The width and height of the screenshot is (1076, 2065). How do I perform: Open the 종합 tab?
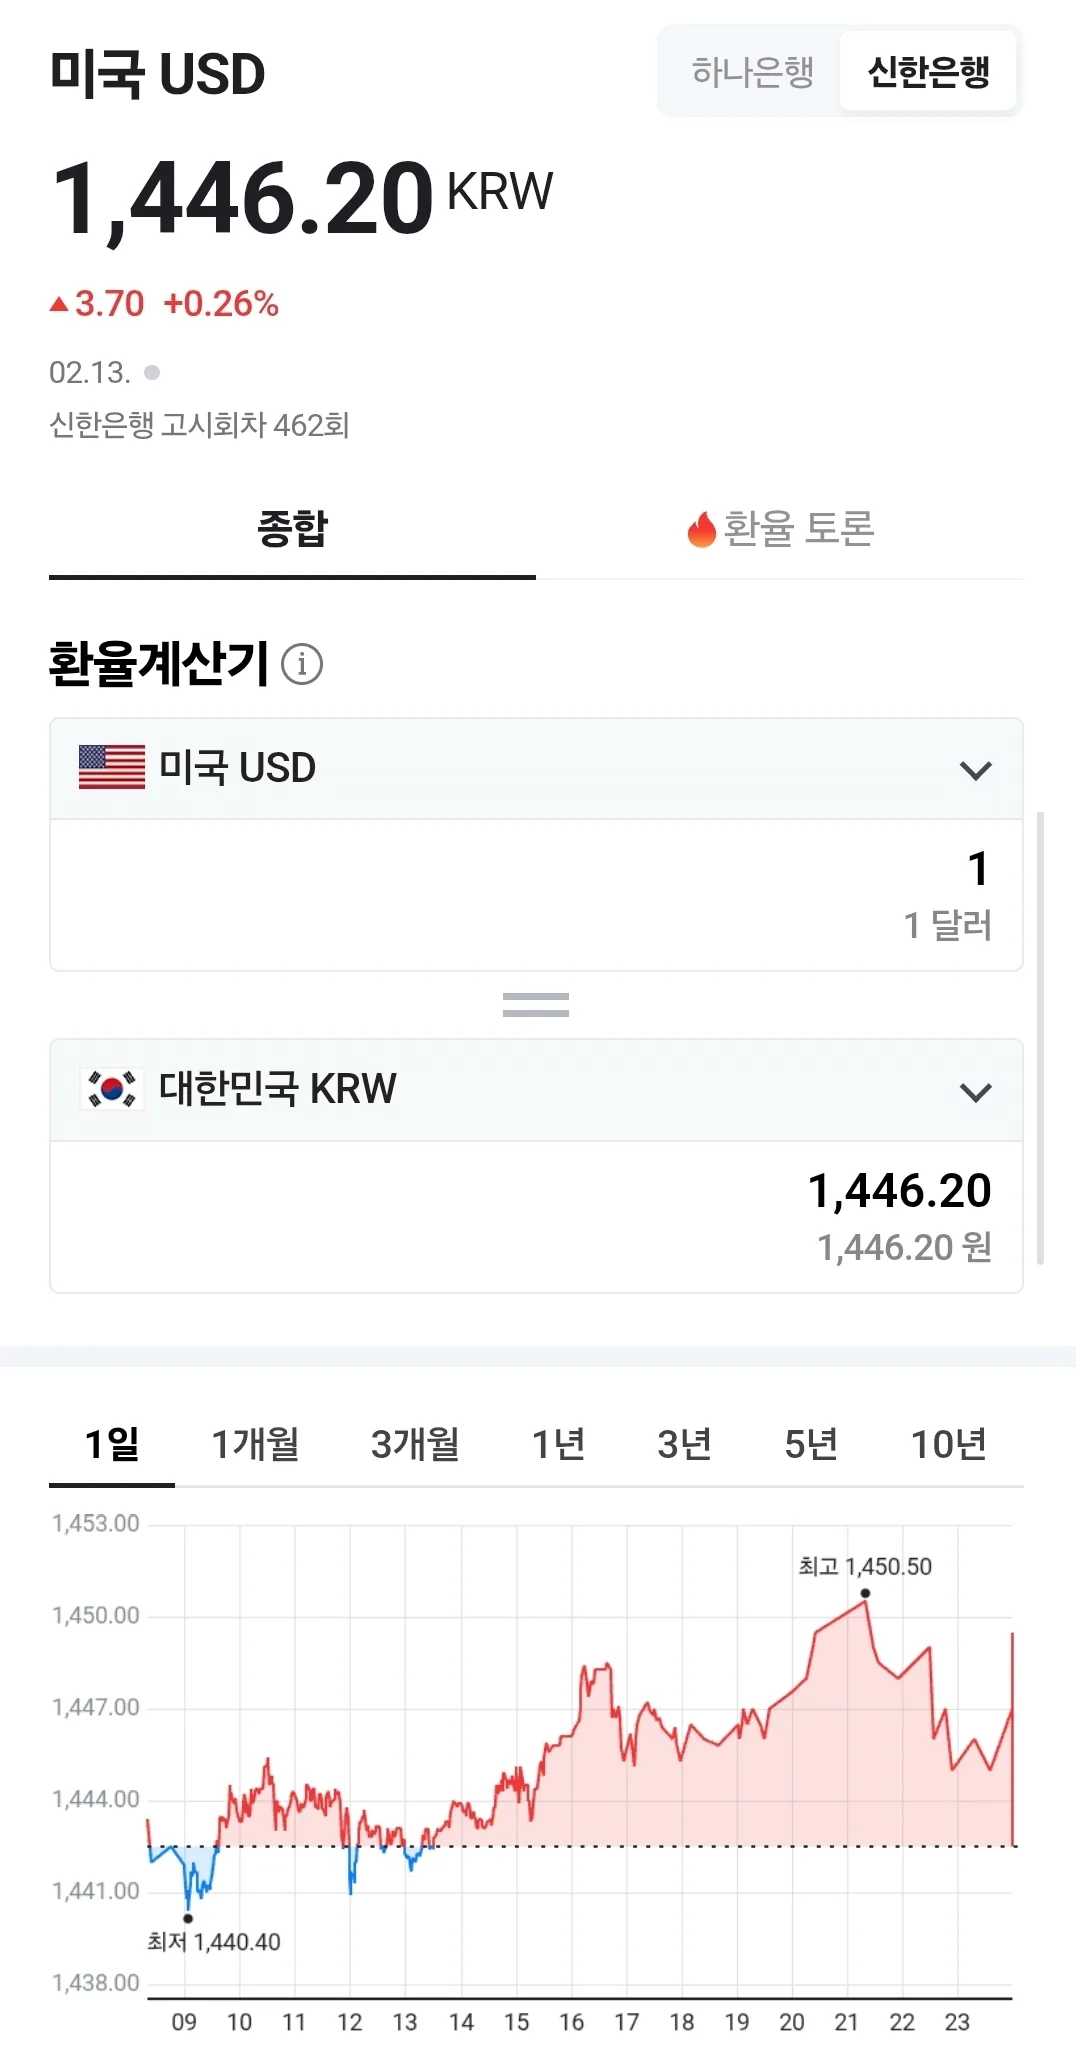coord(292,529)
